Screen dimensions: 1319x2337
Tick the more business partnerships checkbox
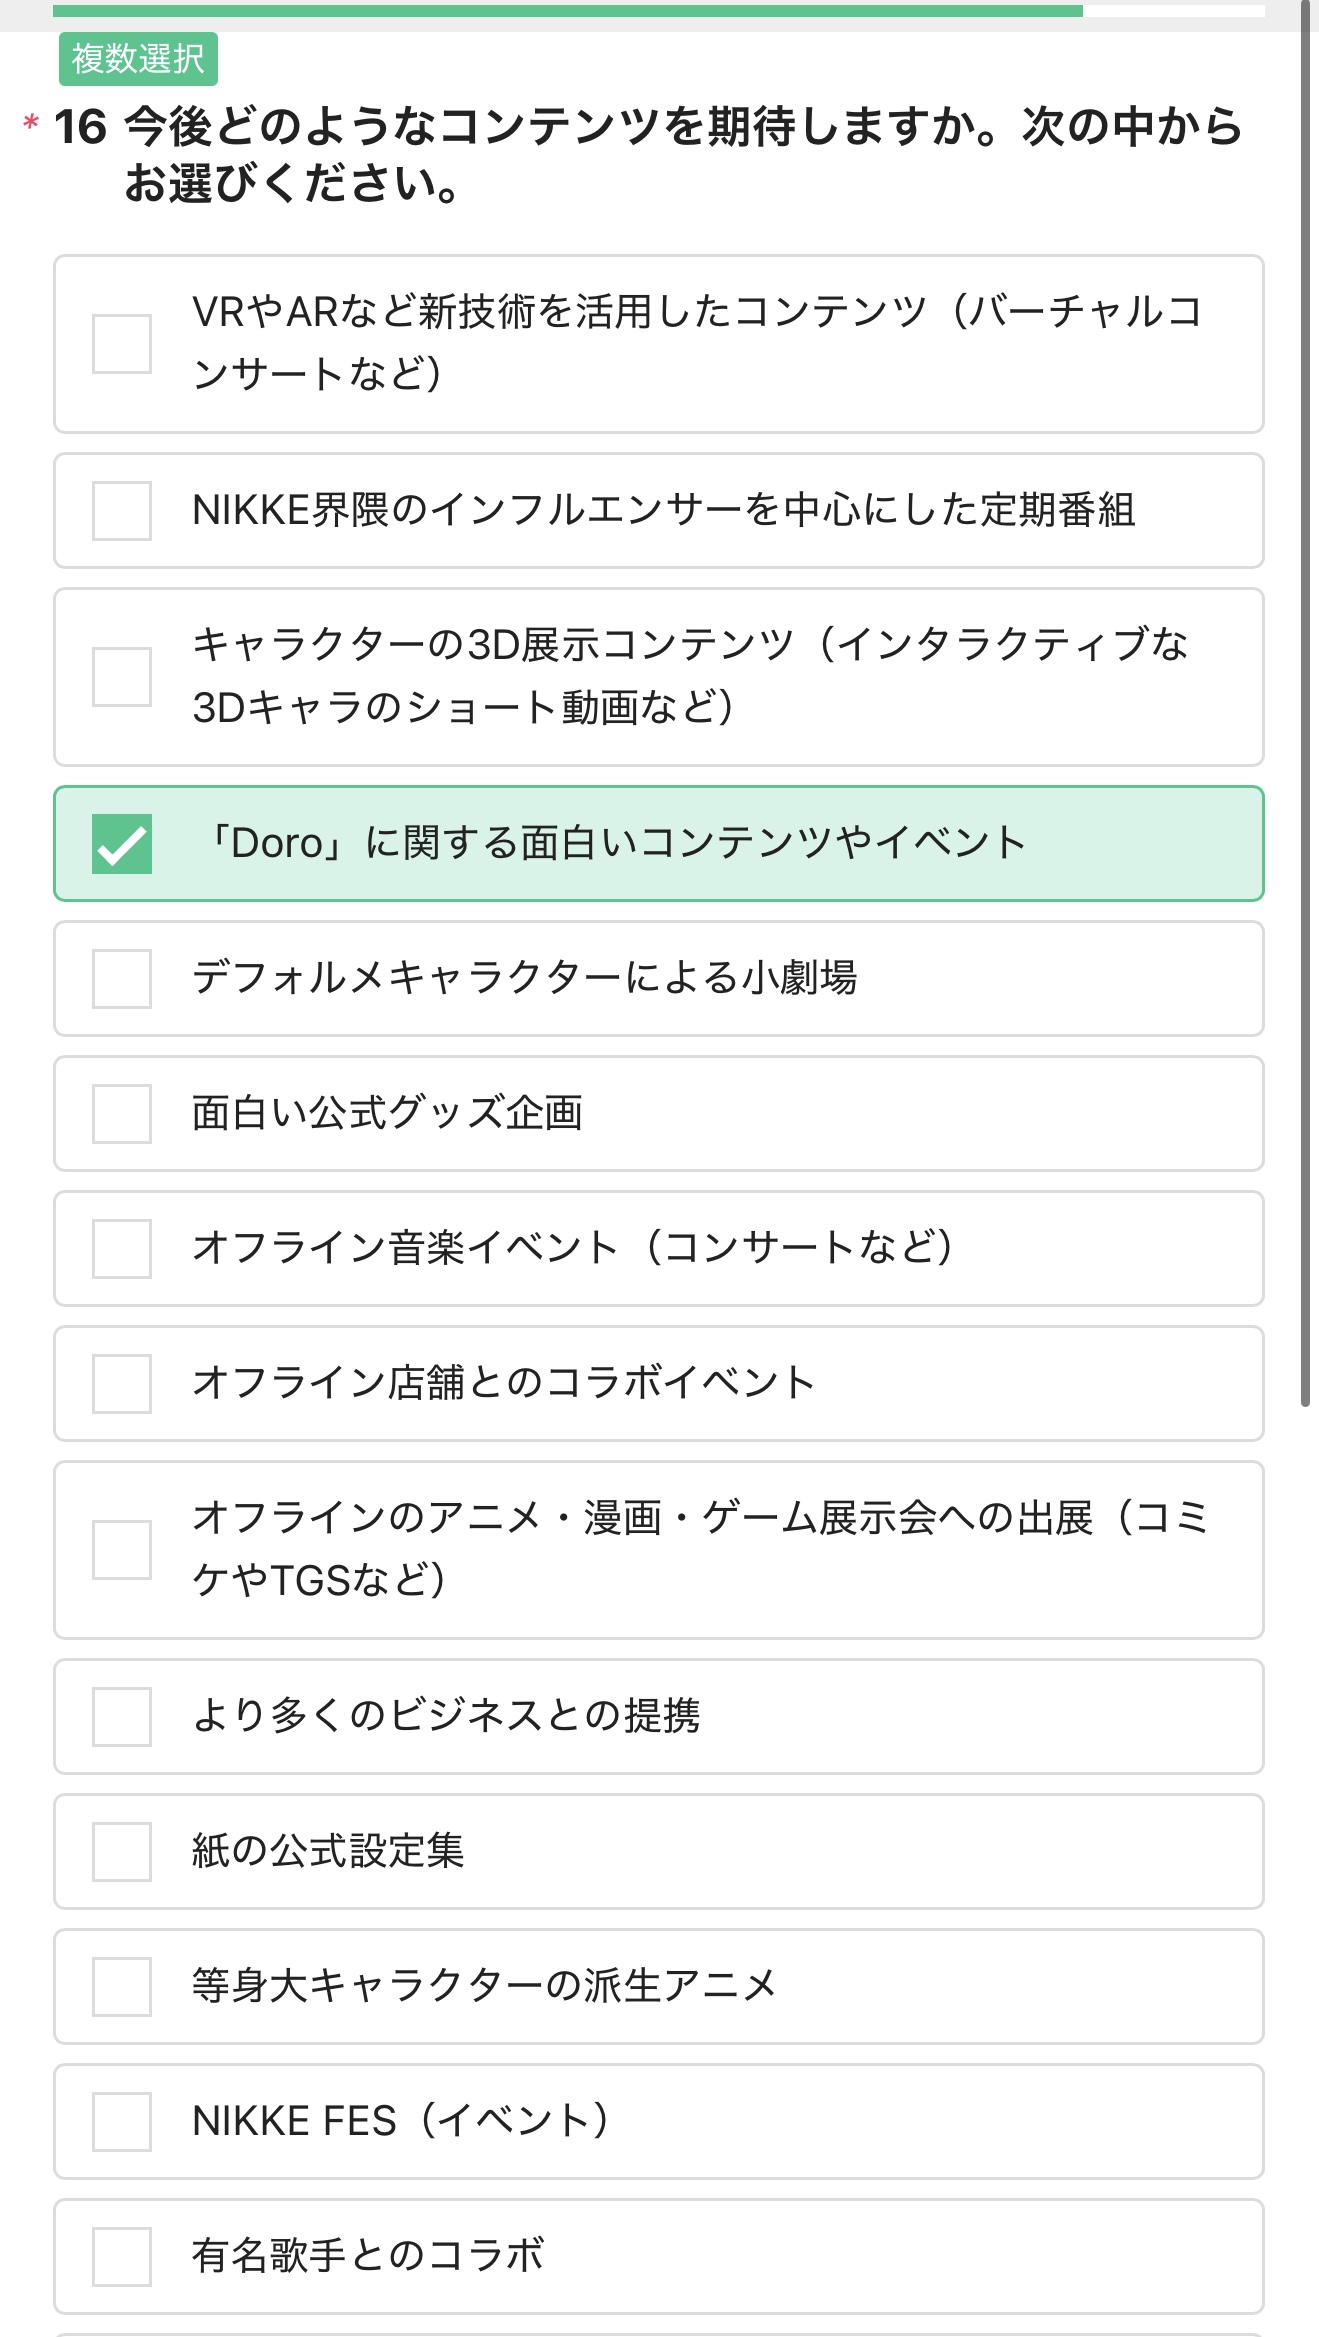(122, 1717)
